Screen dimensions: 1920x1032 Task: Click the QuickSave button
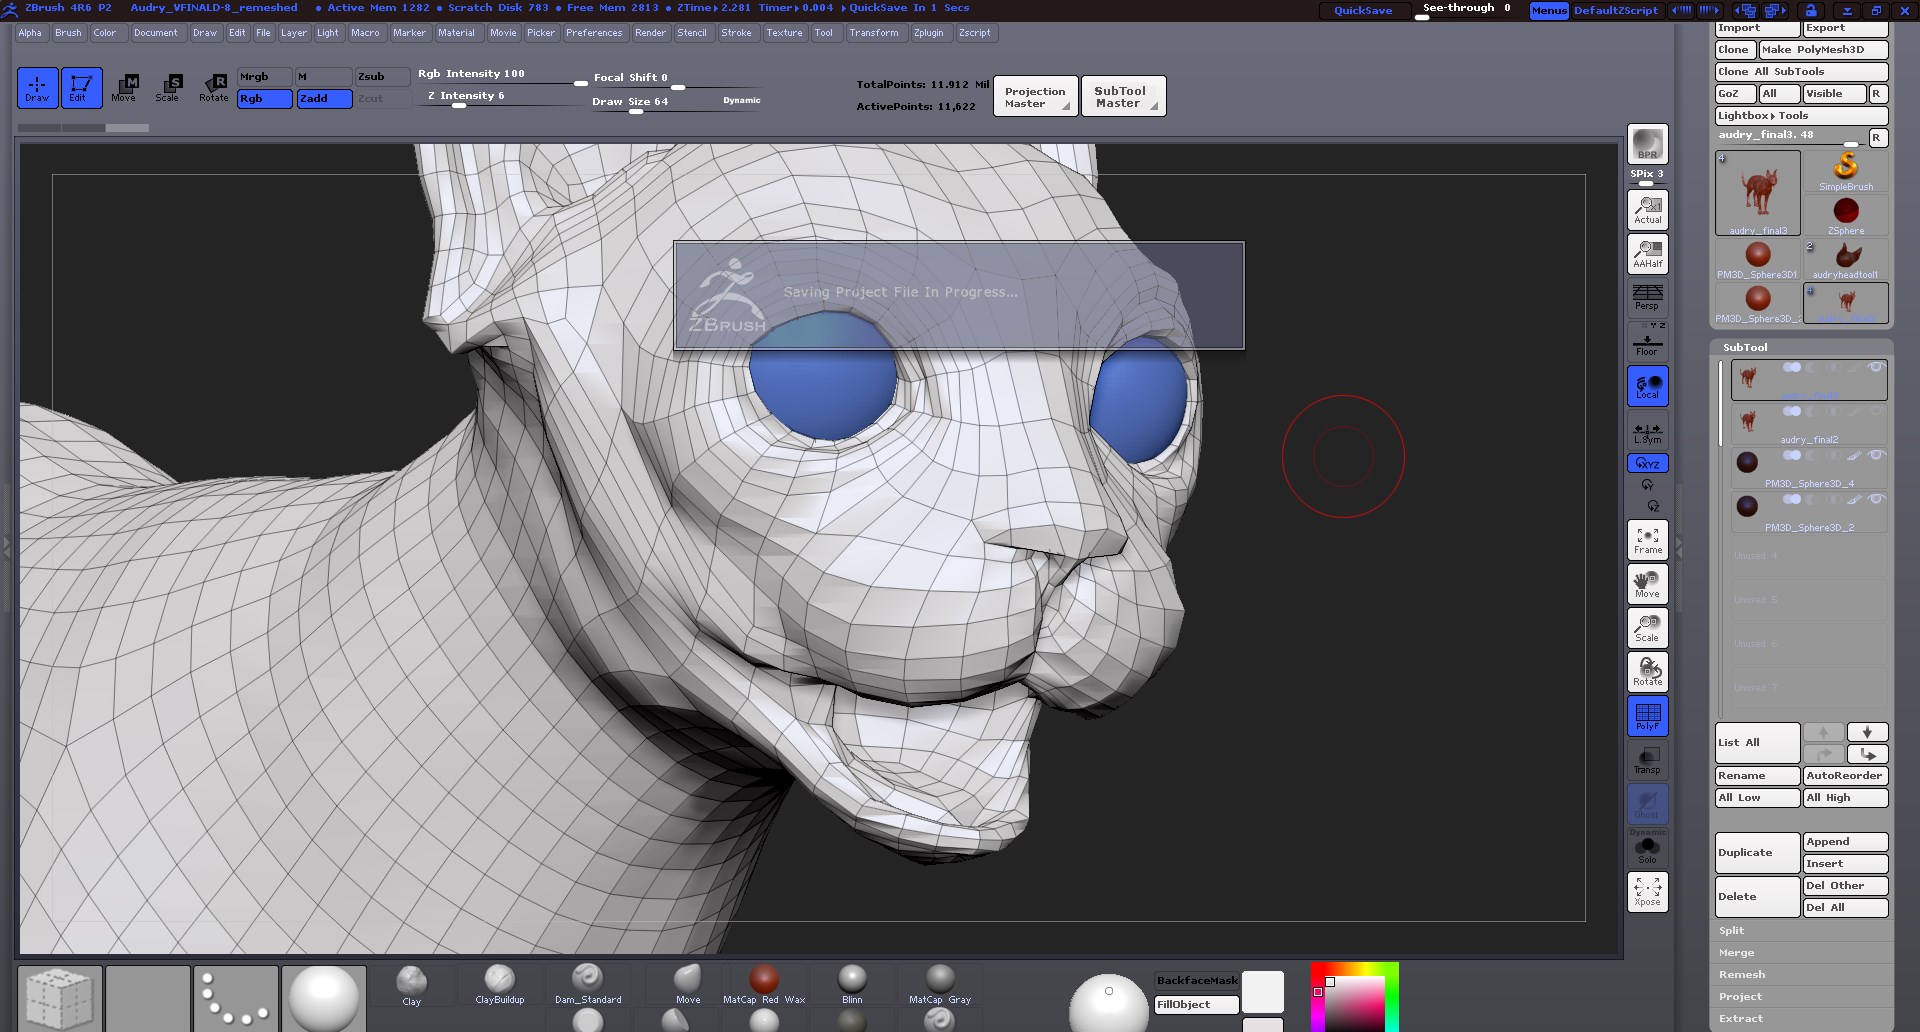(1362, 10)
